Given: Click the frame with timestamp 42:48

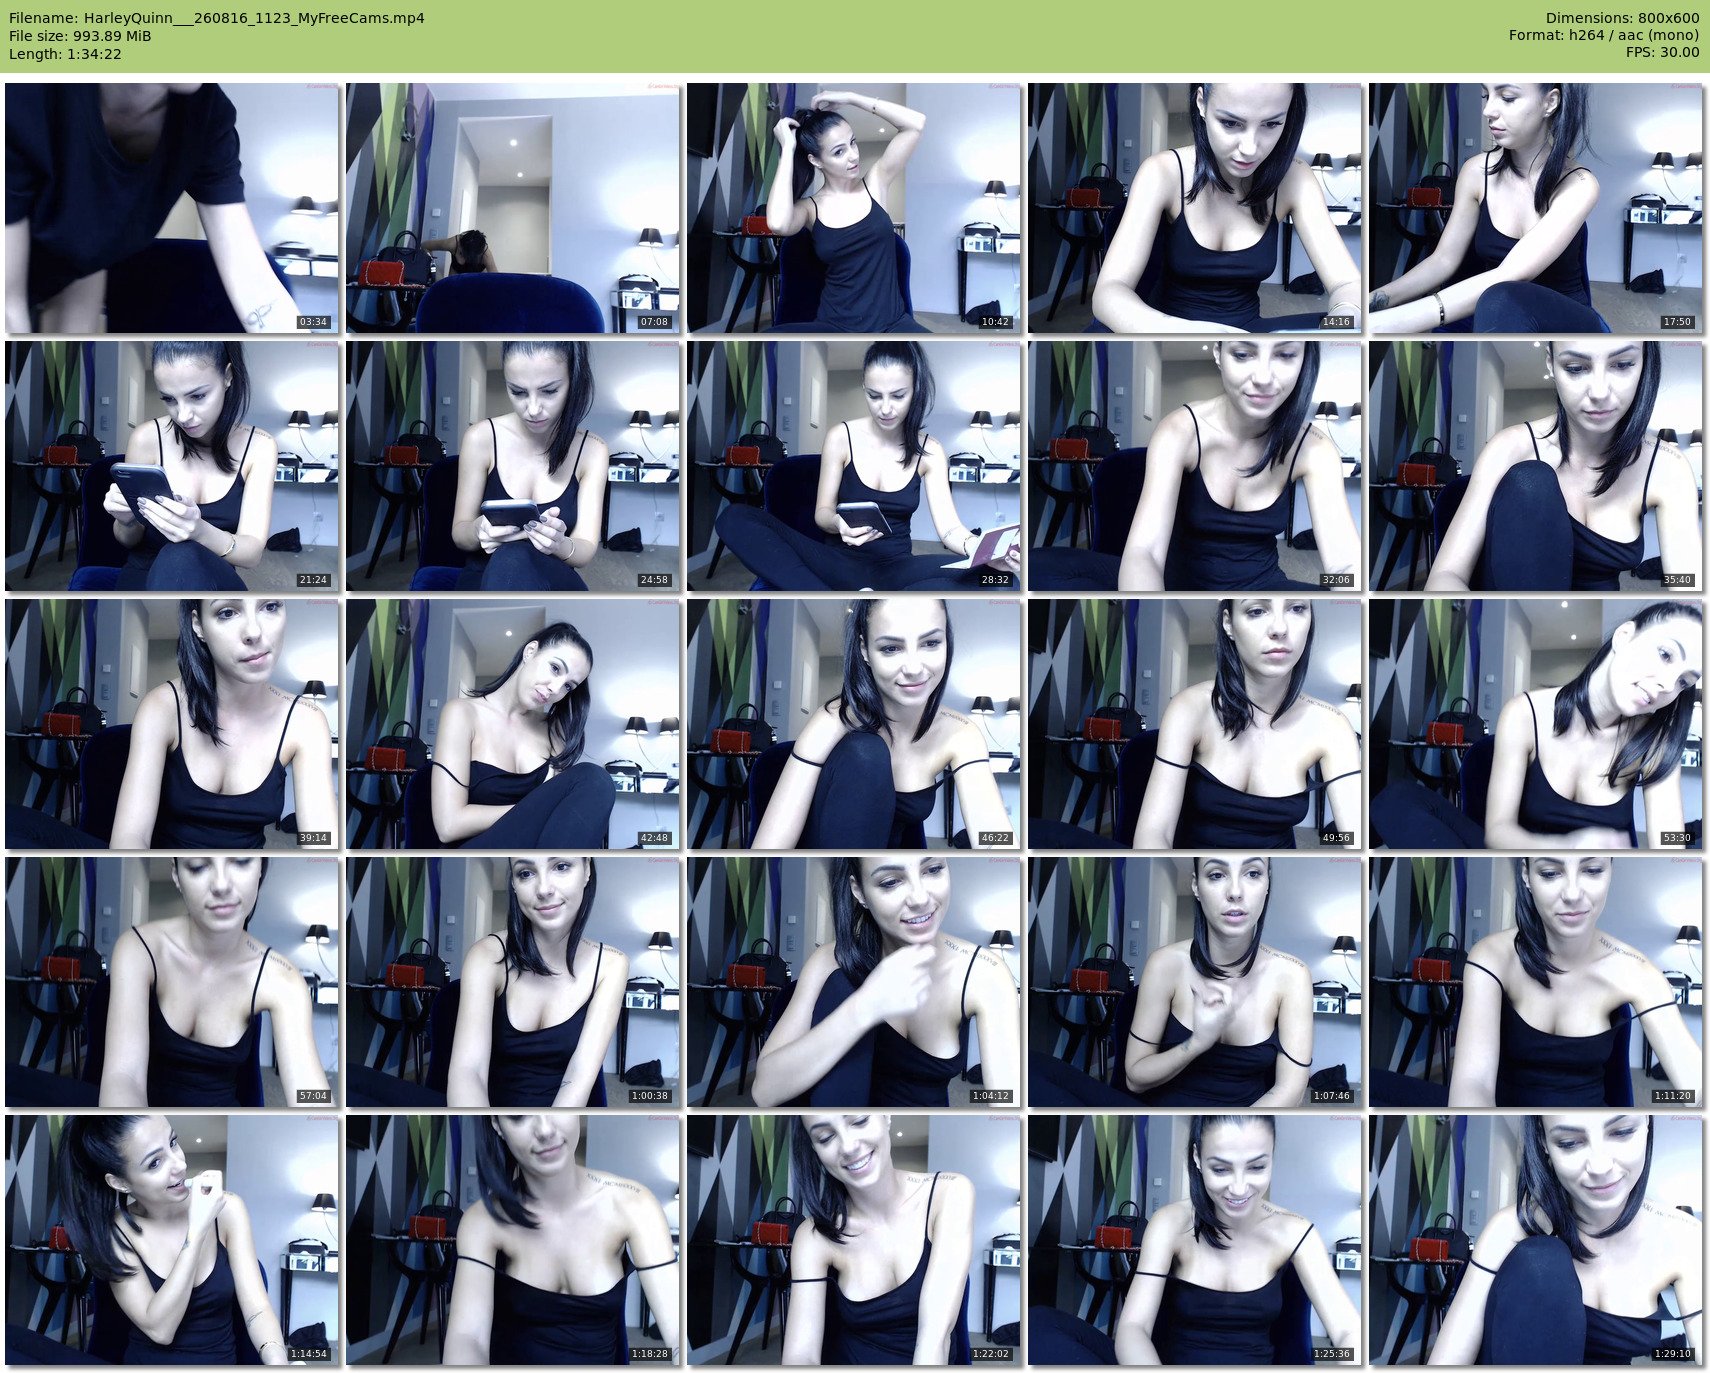Looking at the screenshot, I should pos(513,724).
